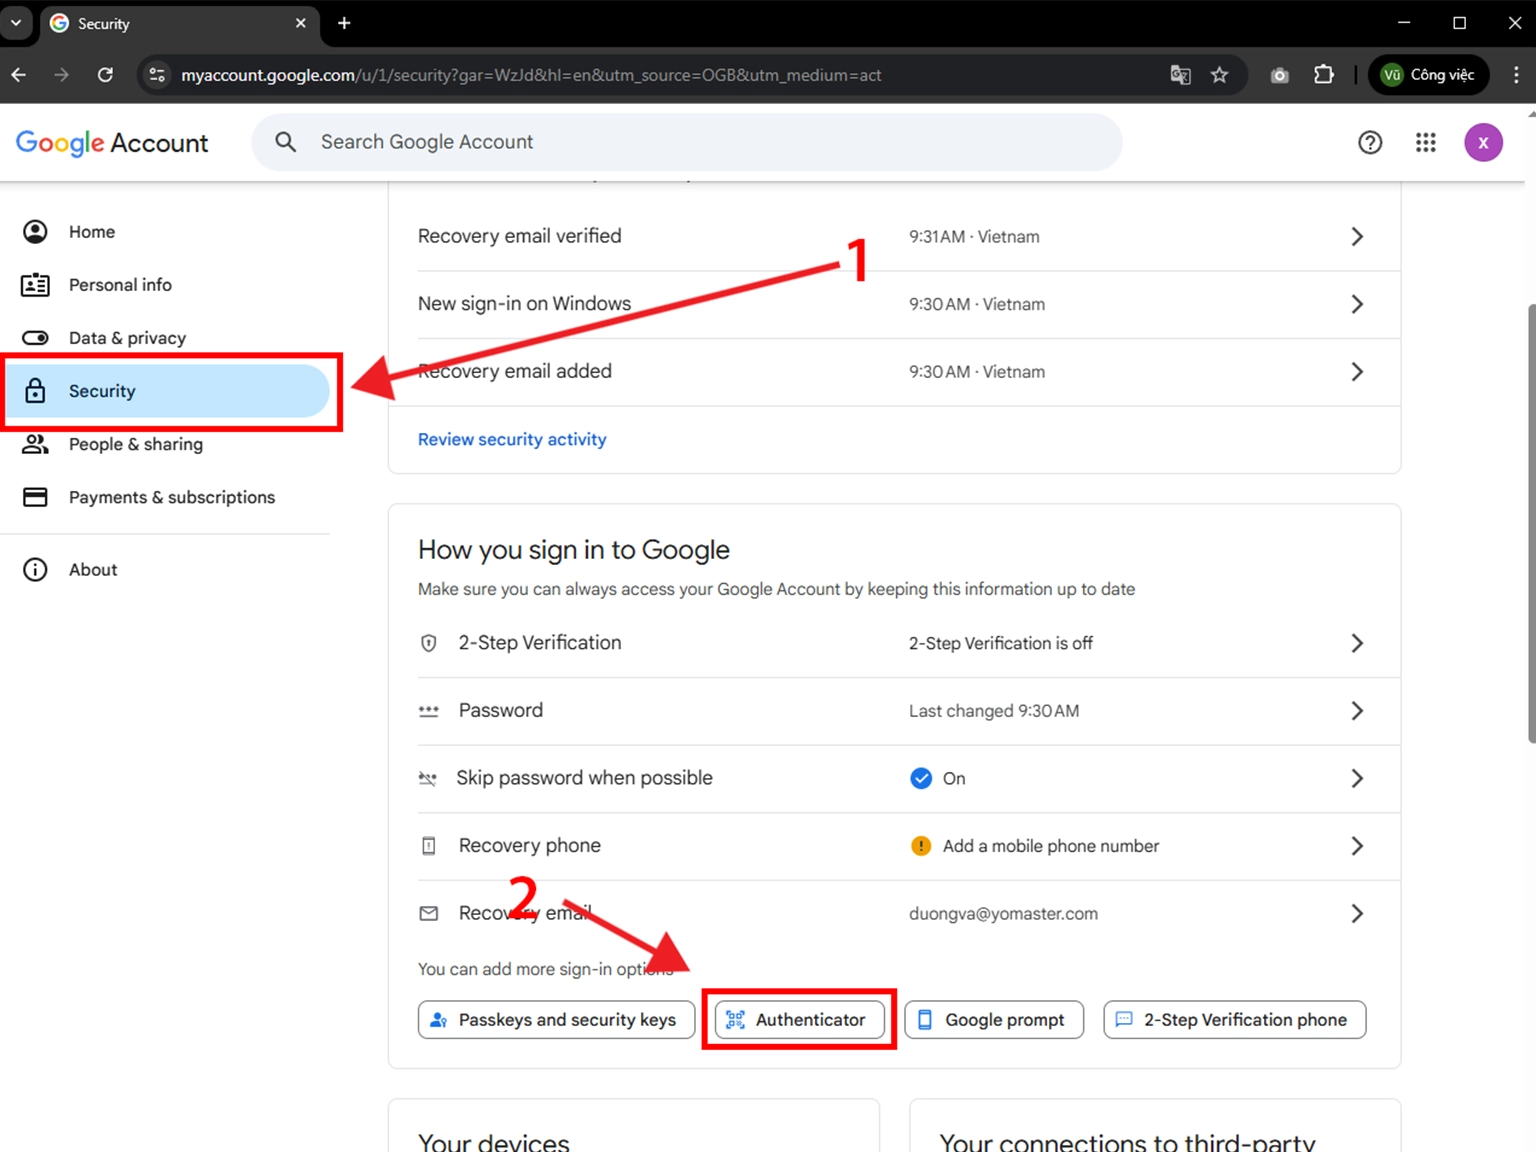Open Chrome three-dot menu
Viewport: 1536px width, 1152px height.
[1515, 75]
